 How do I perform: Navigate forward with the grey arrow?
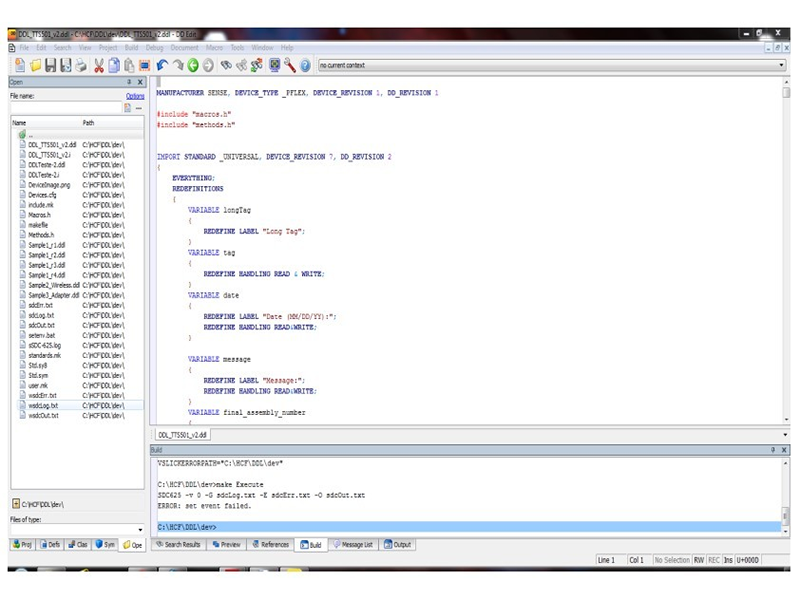208,65
